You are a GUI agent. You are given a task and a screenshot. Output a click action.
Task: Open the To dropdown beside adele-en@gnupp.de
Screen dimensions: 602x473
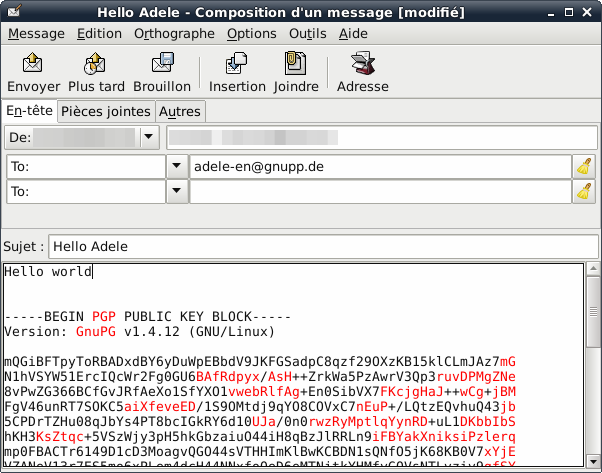pos(176,166)
